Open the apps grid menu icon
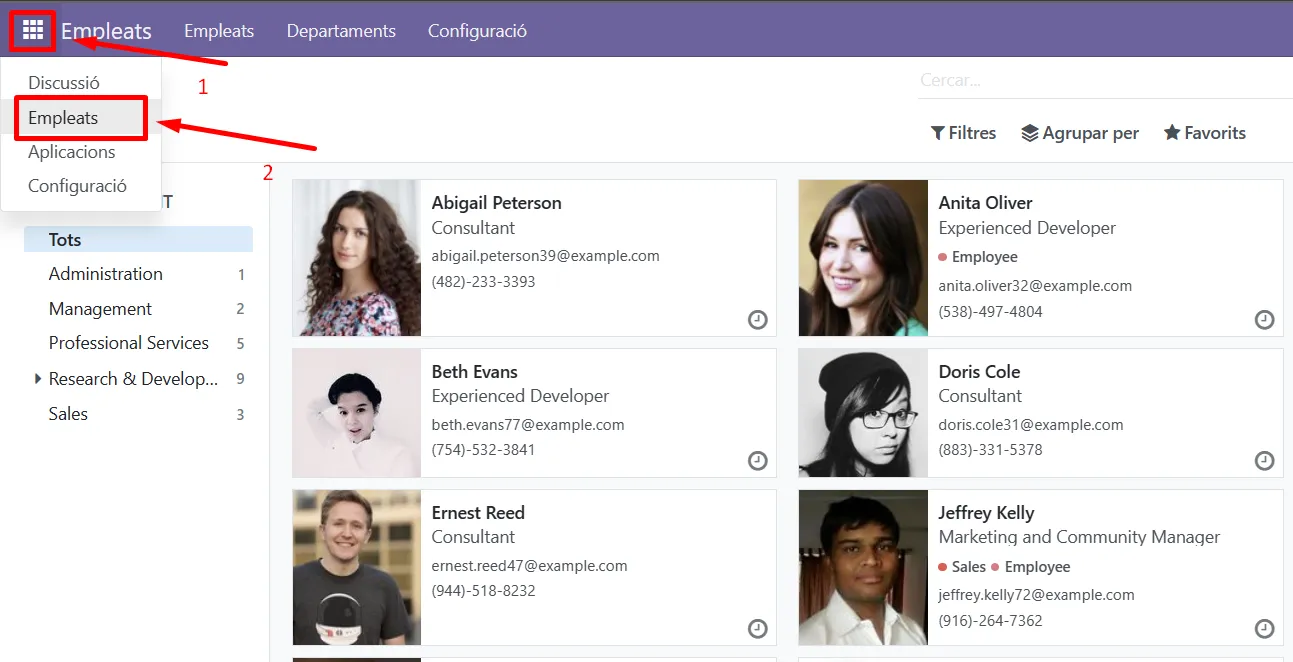1293x662 pixels. 33,31
